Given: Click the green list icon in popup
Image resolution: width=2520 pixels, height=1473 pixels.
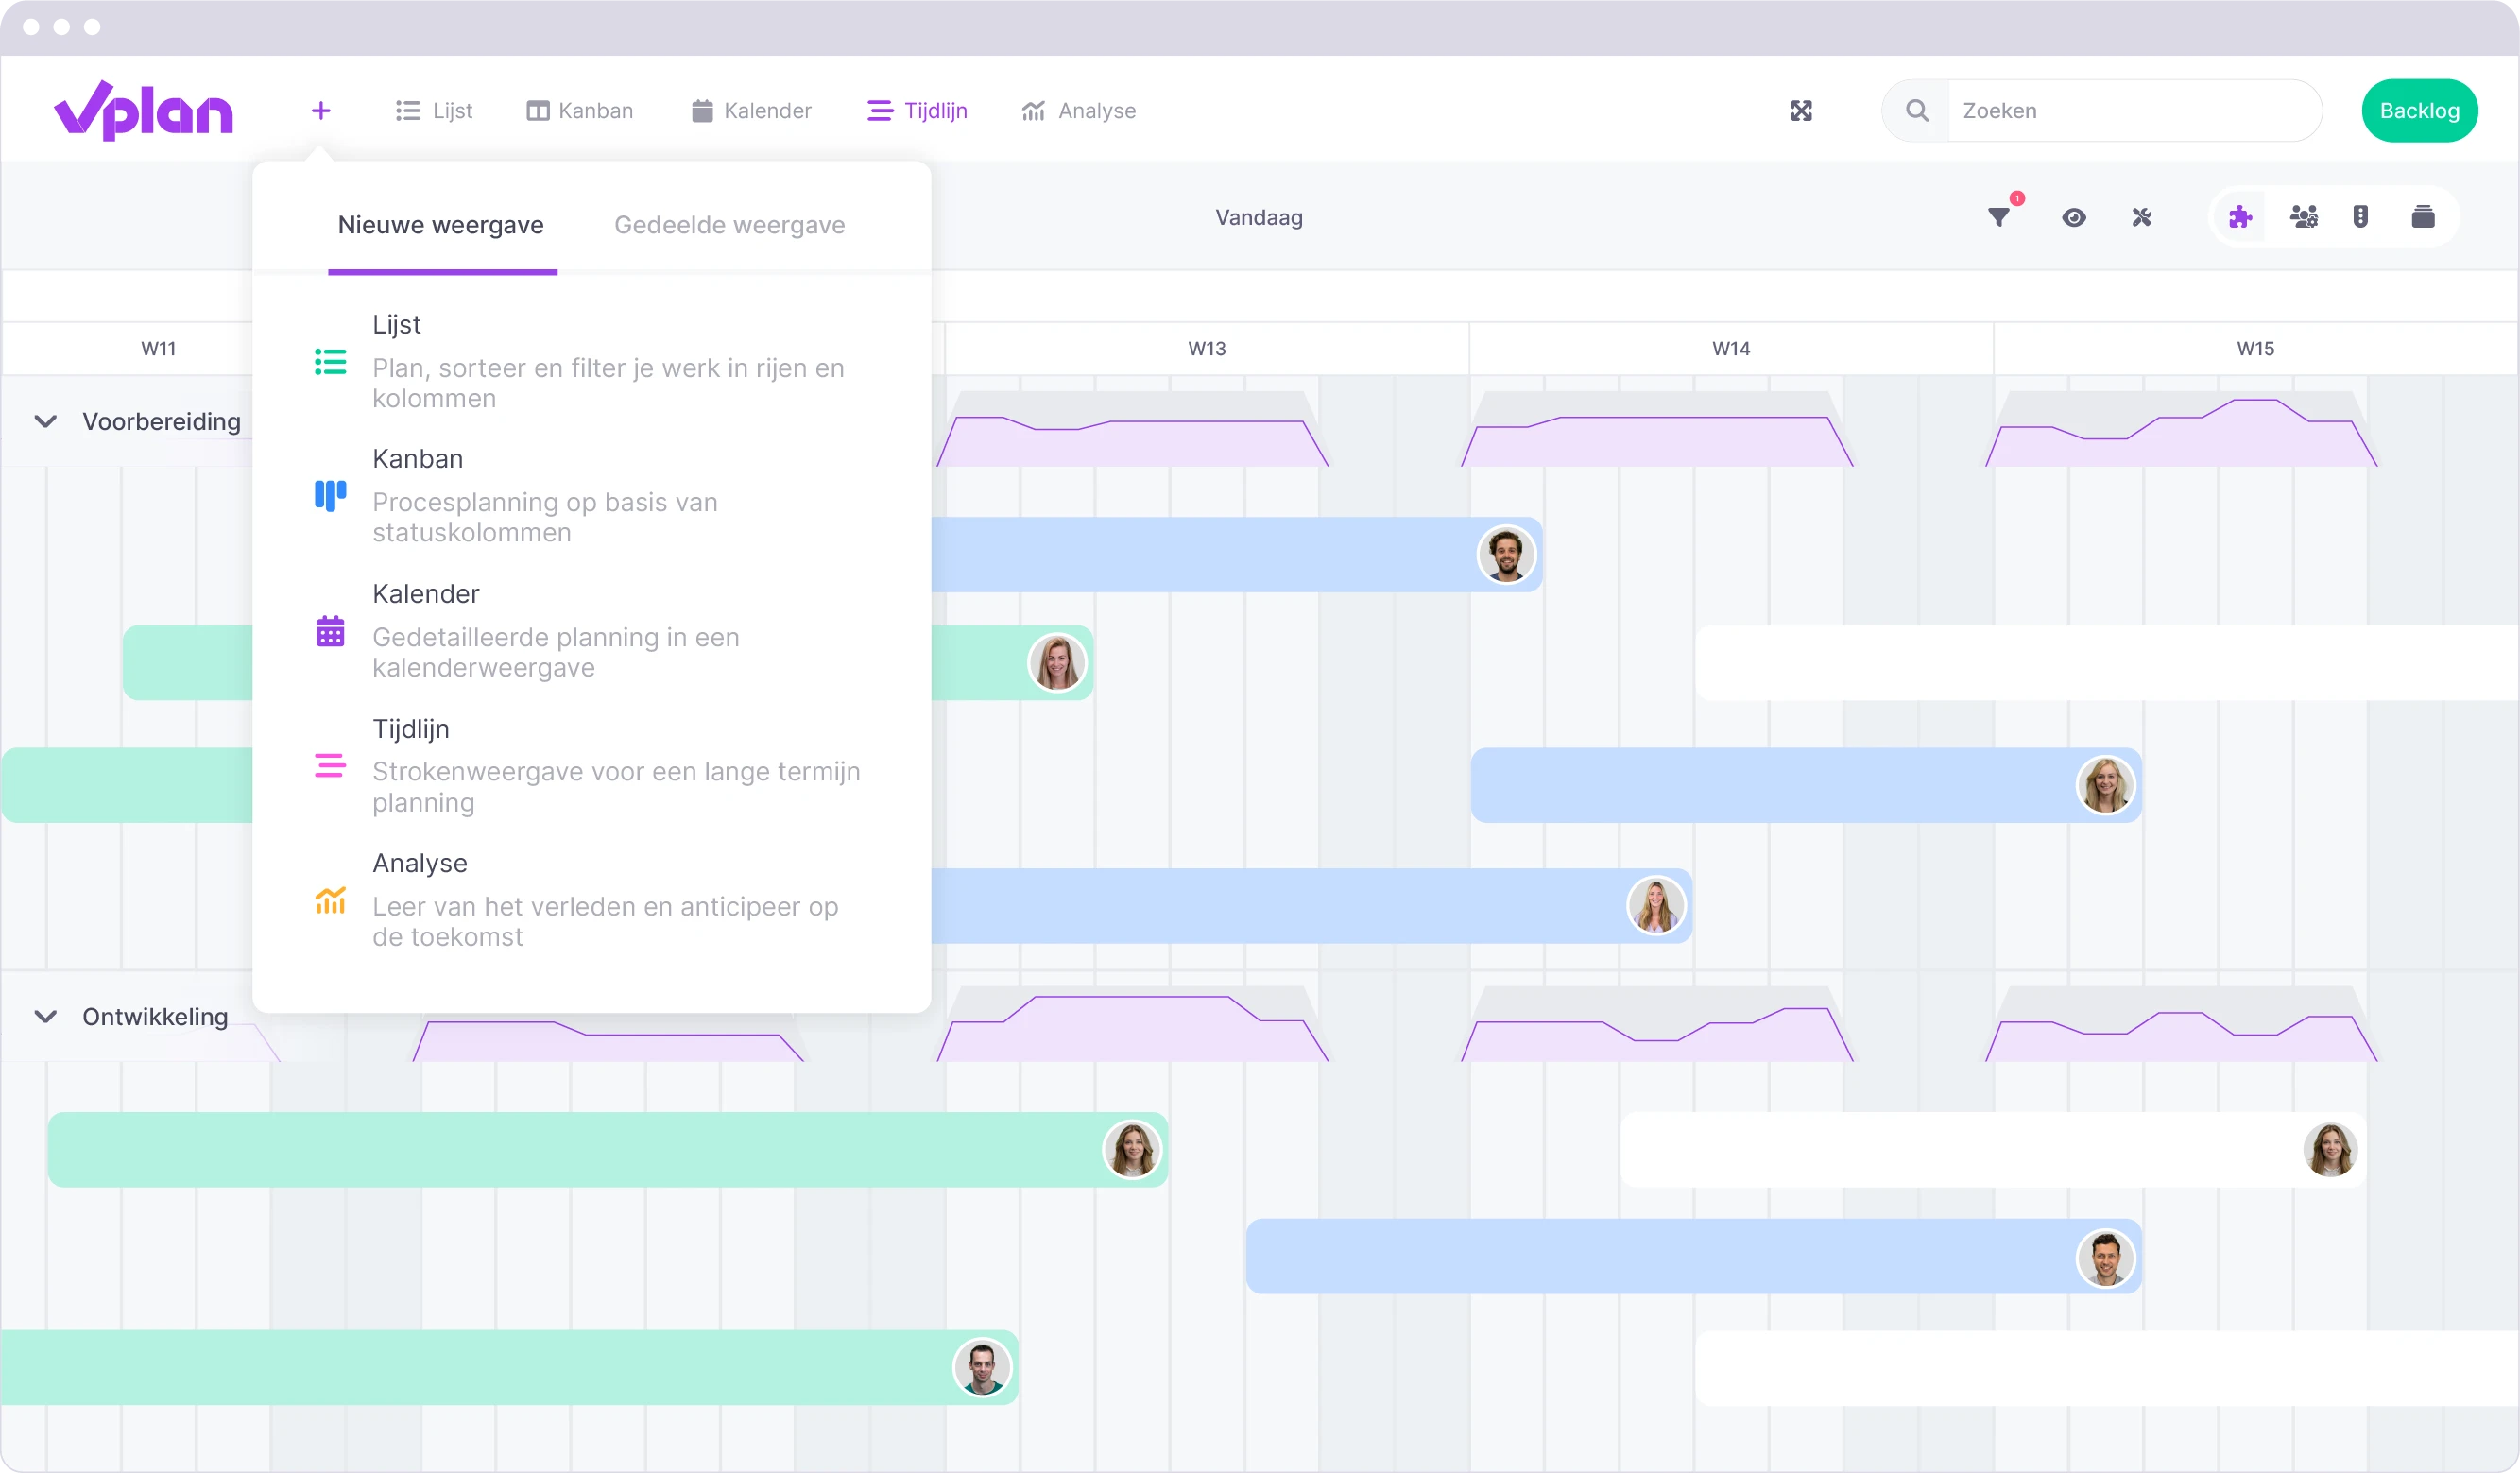Looking at the screenshot, I should pos(330,362).
